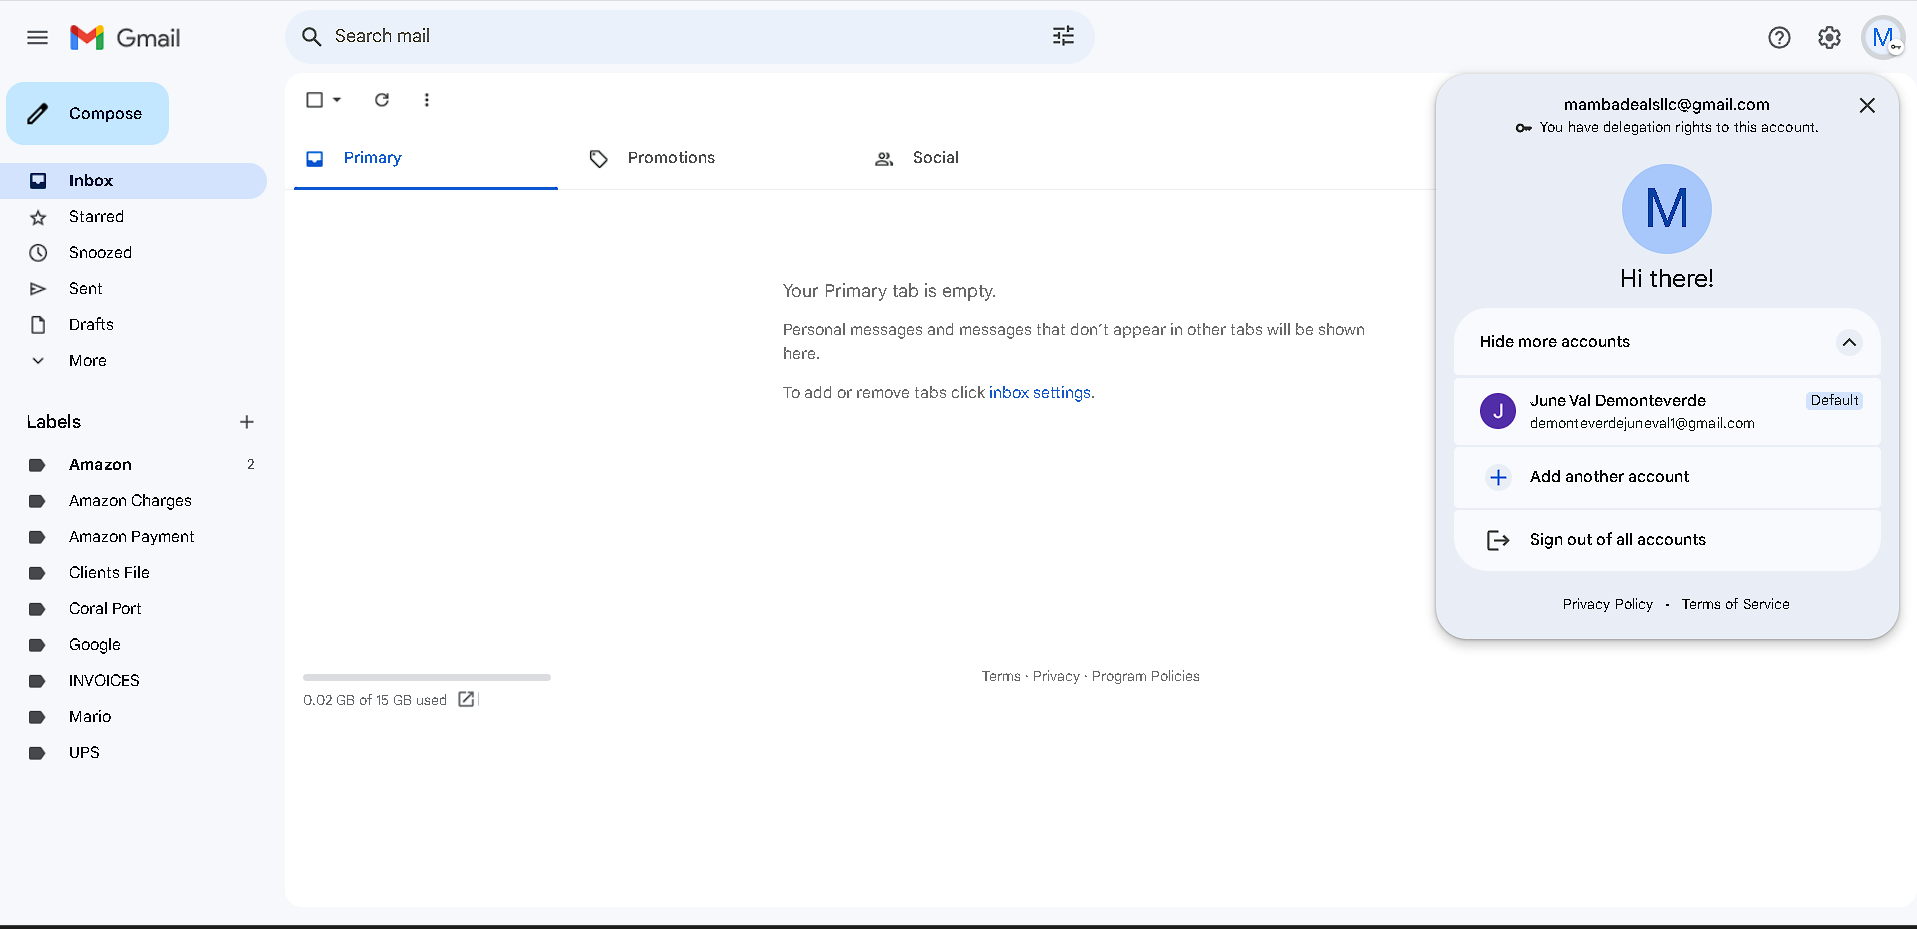Click the Sent arrow icon

pyautogui.click(x=38, y=289)
